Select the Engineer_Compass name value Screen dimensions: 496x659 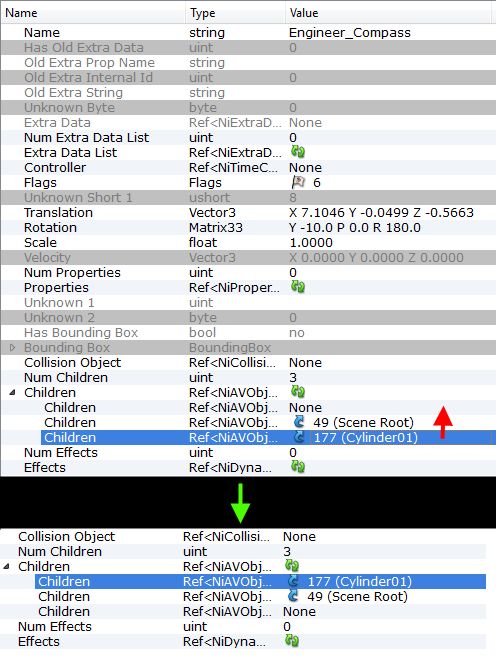350,32
